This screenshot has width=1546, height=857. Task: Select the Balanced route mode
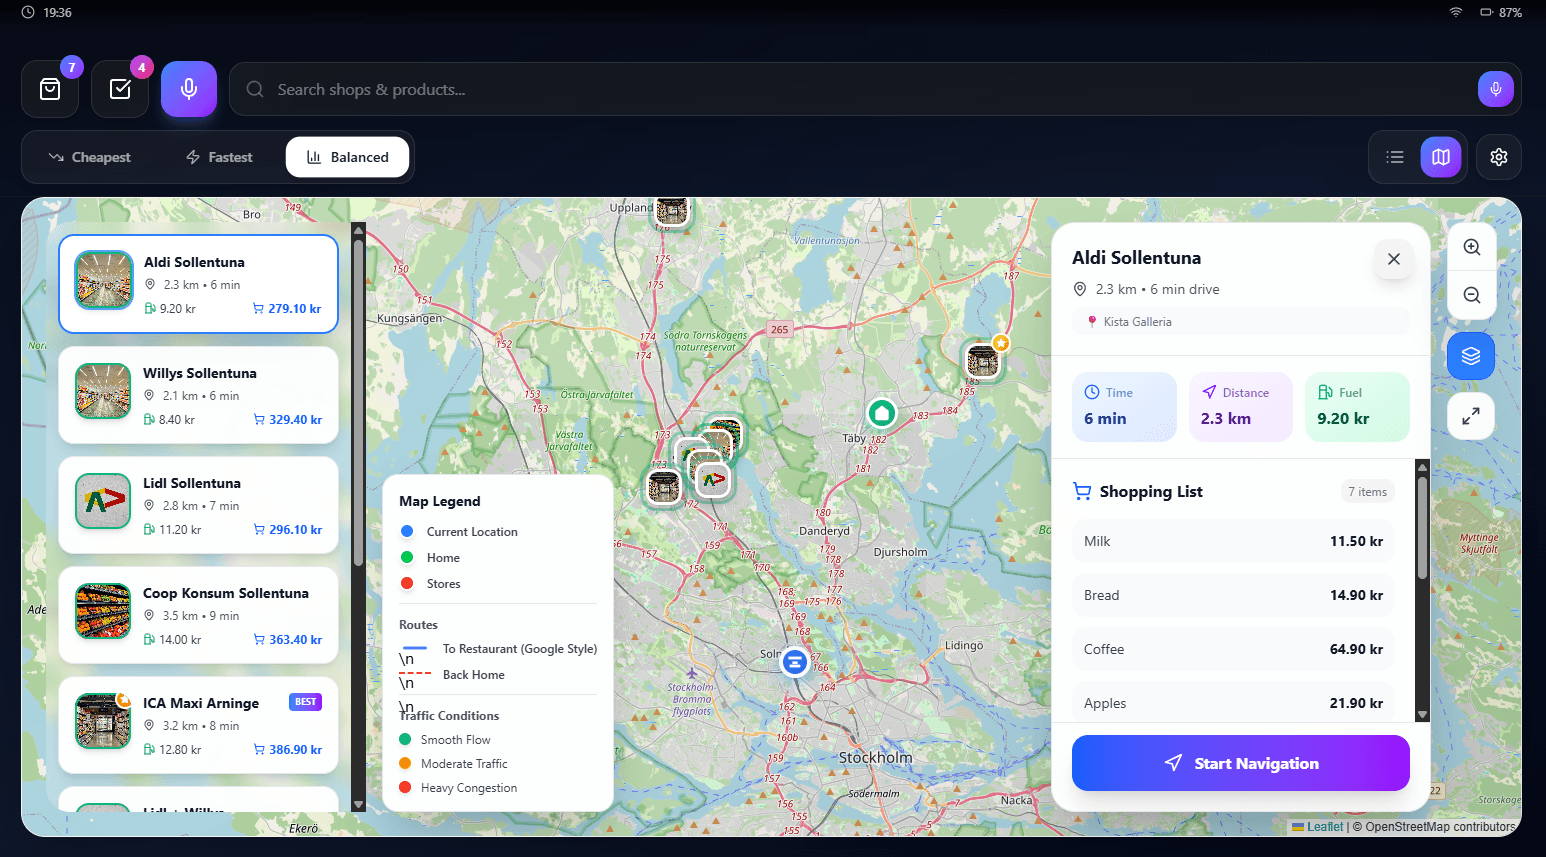pos(347,157)
